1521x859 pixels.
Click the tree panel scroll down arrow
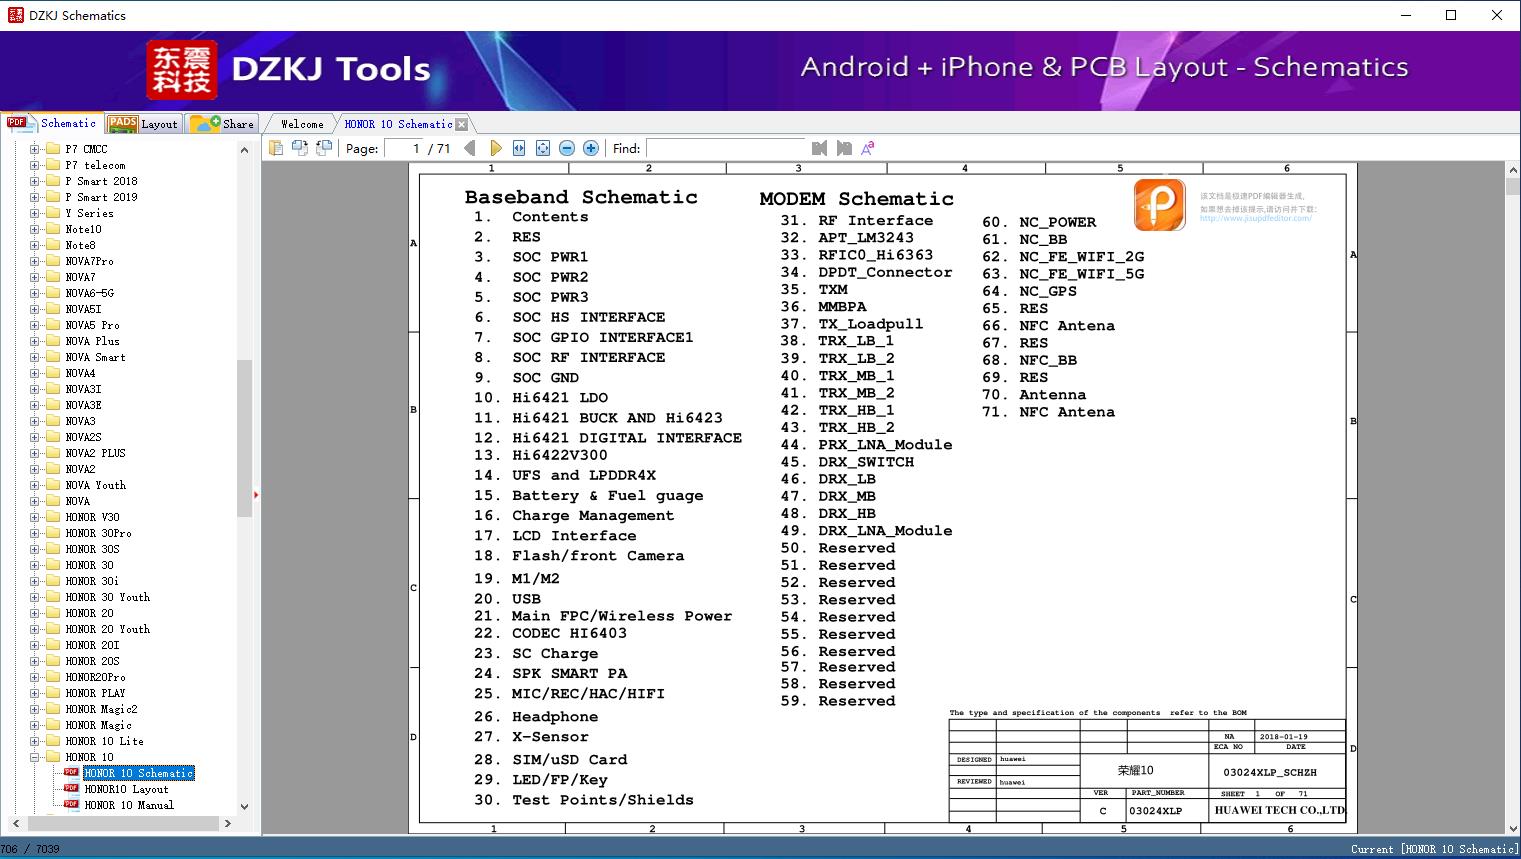[x=244, y=806]
